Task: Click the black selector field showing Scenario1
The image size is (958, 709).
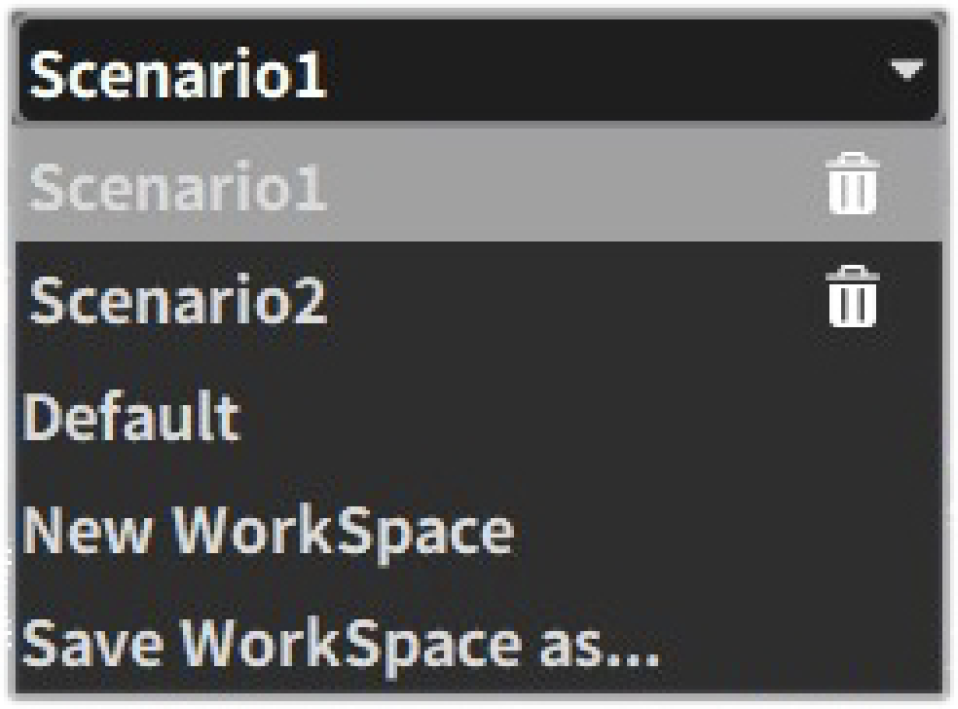Action: coord(400,72)
